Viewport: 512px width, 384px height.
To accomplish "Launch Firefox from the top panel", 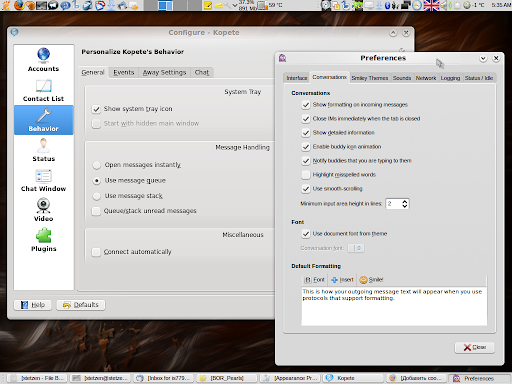I will pyautogui.click(x=19, y=5).
